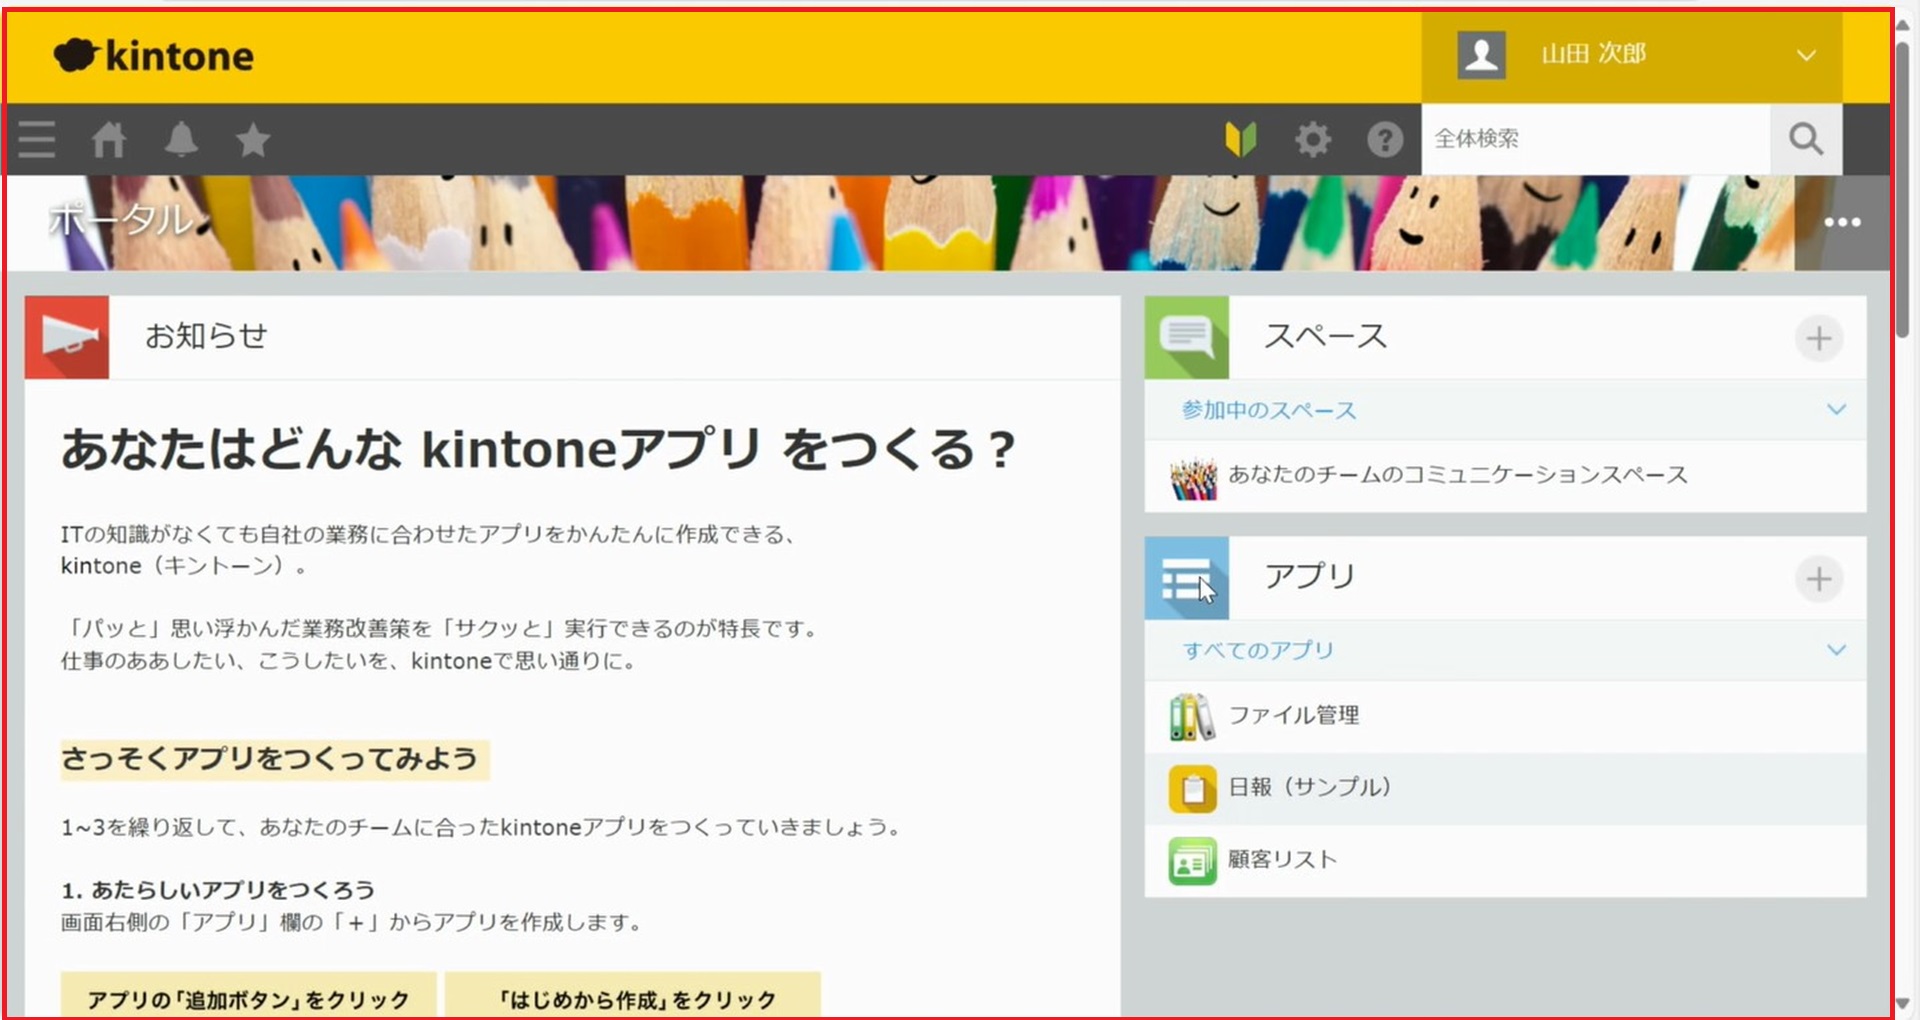Click the magnifier search button
This screenshot has height=1020, width=1920.
[1806, 139]
